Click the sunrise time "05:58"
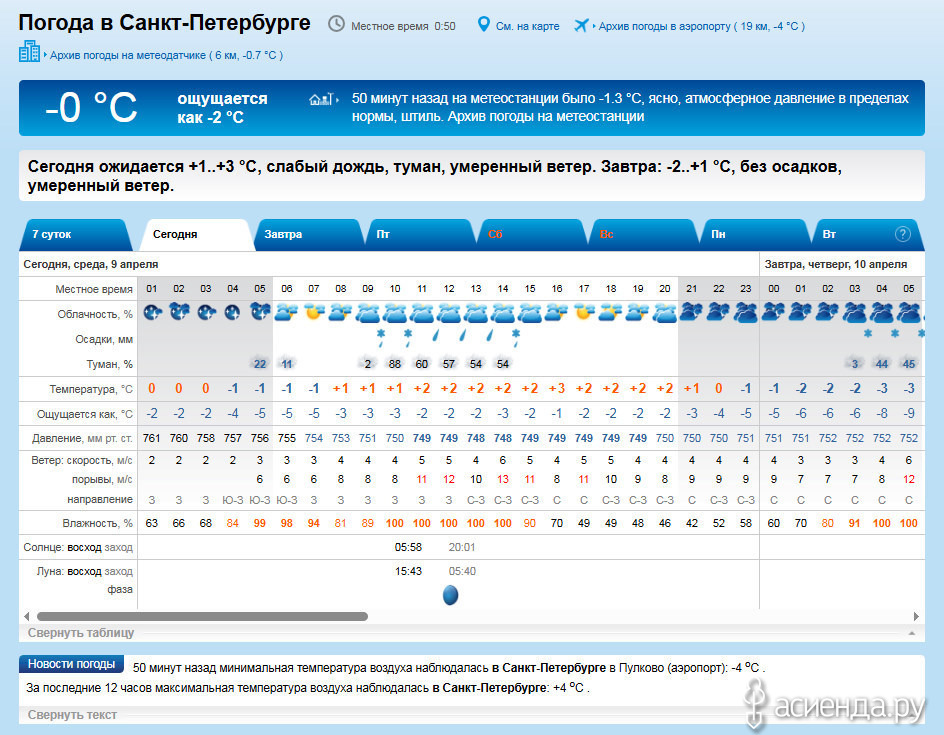Viewport: 944px width, 735px height. pos(408,547)
